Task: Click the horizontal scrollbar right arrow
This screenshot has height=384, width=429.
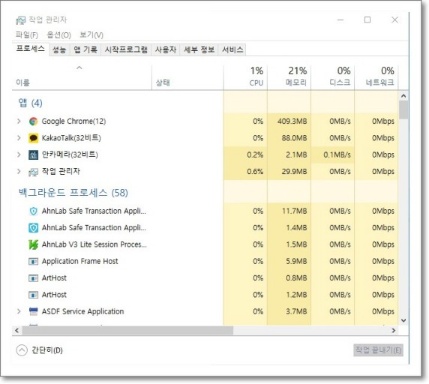Action: click(394, 330)
